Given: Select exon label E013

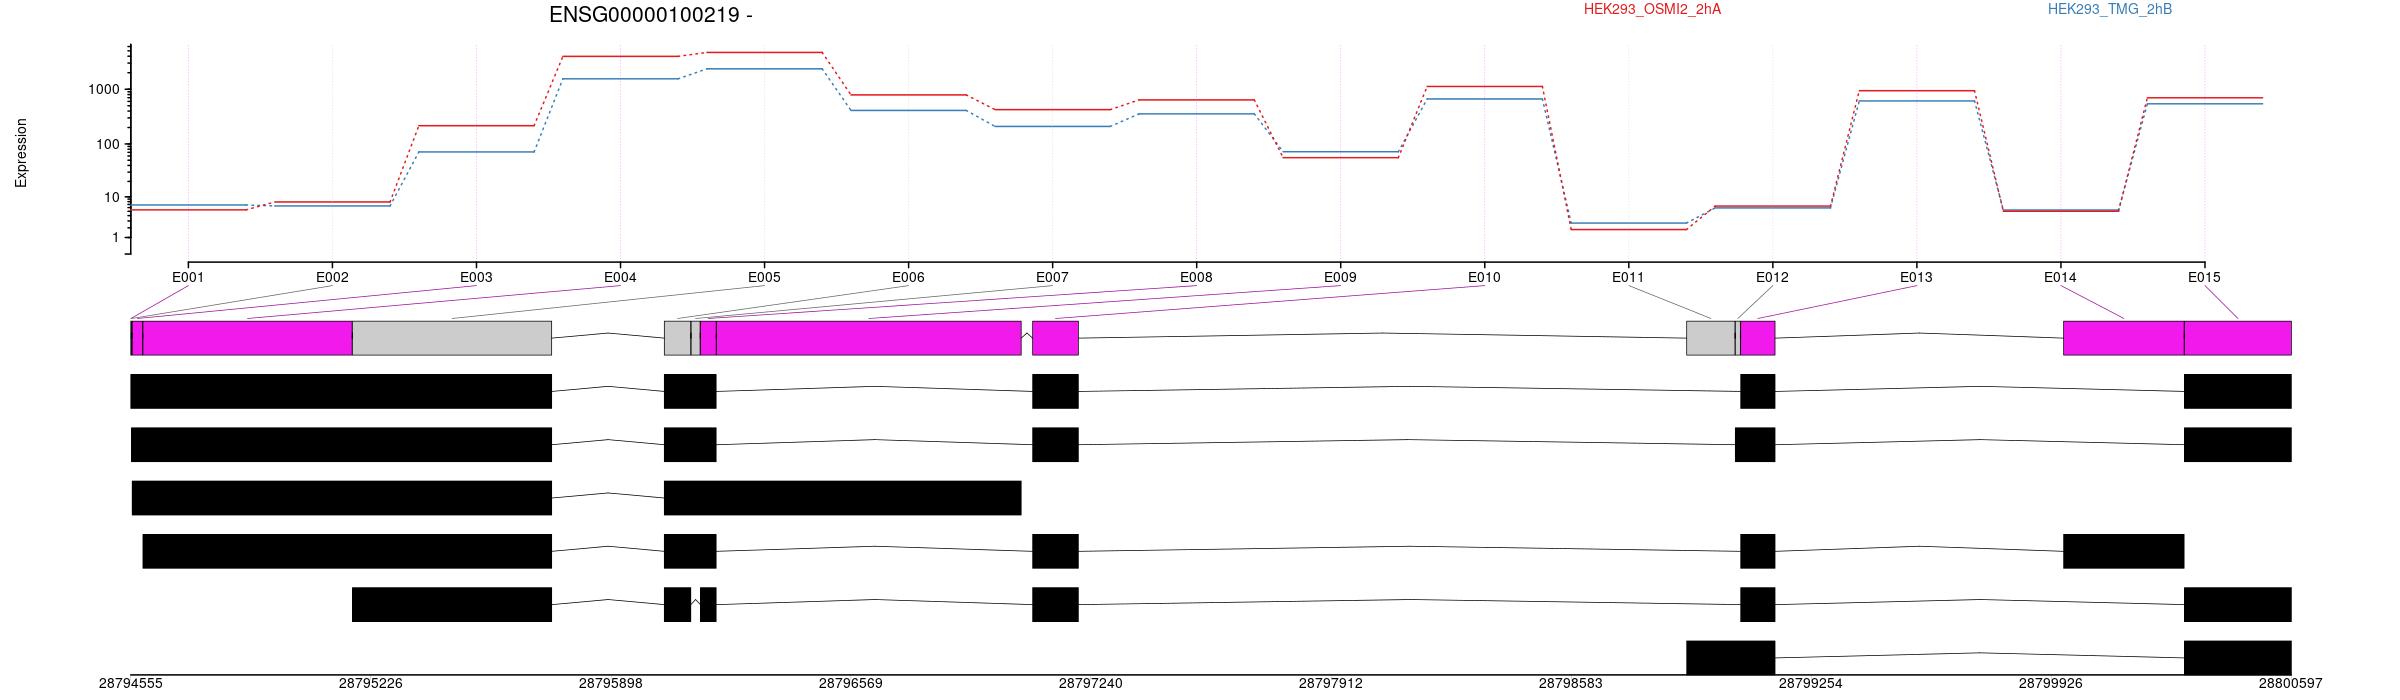Looking at the screenshot, I should [x=1916, y=277].
